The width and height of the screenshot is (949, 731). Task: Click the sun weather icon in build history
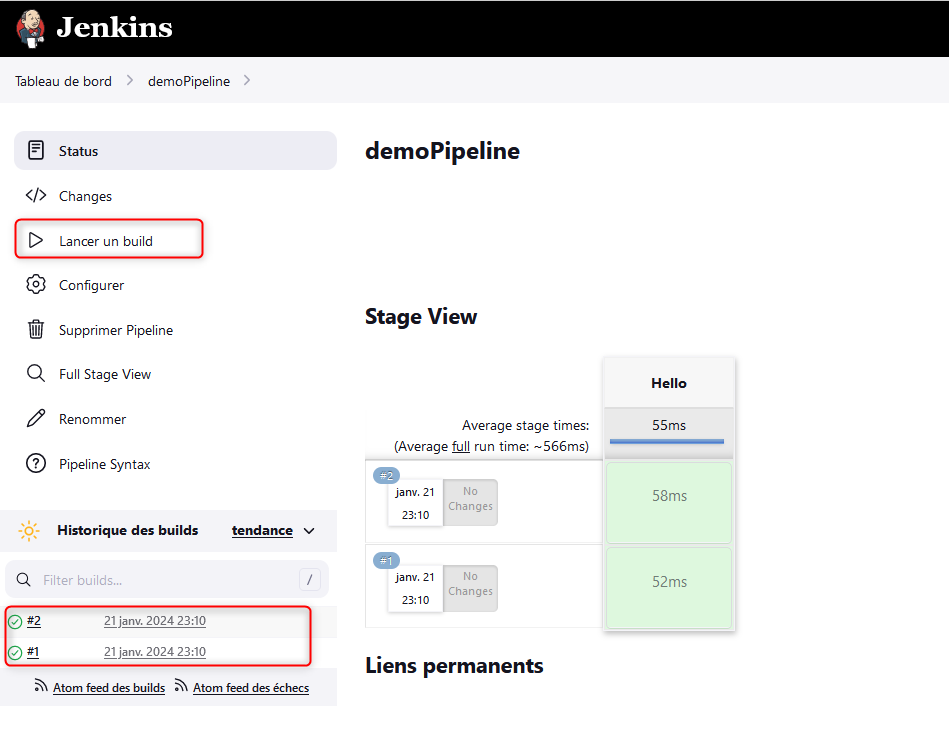point(28,531)
